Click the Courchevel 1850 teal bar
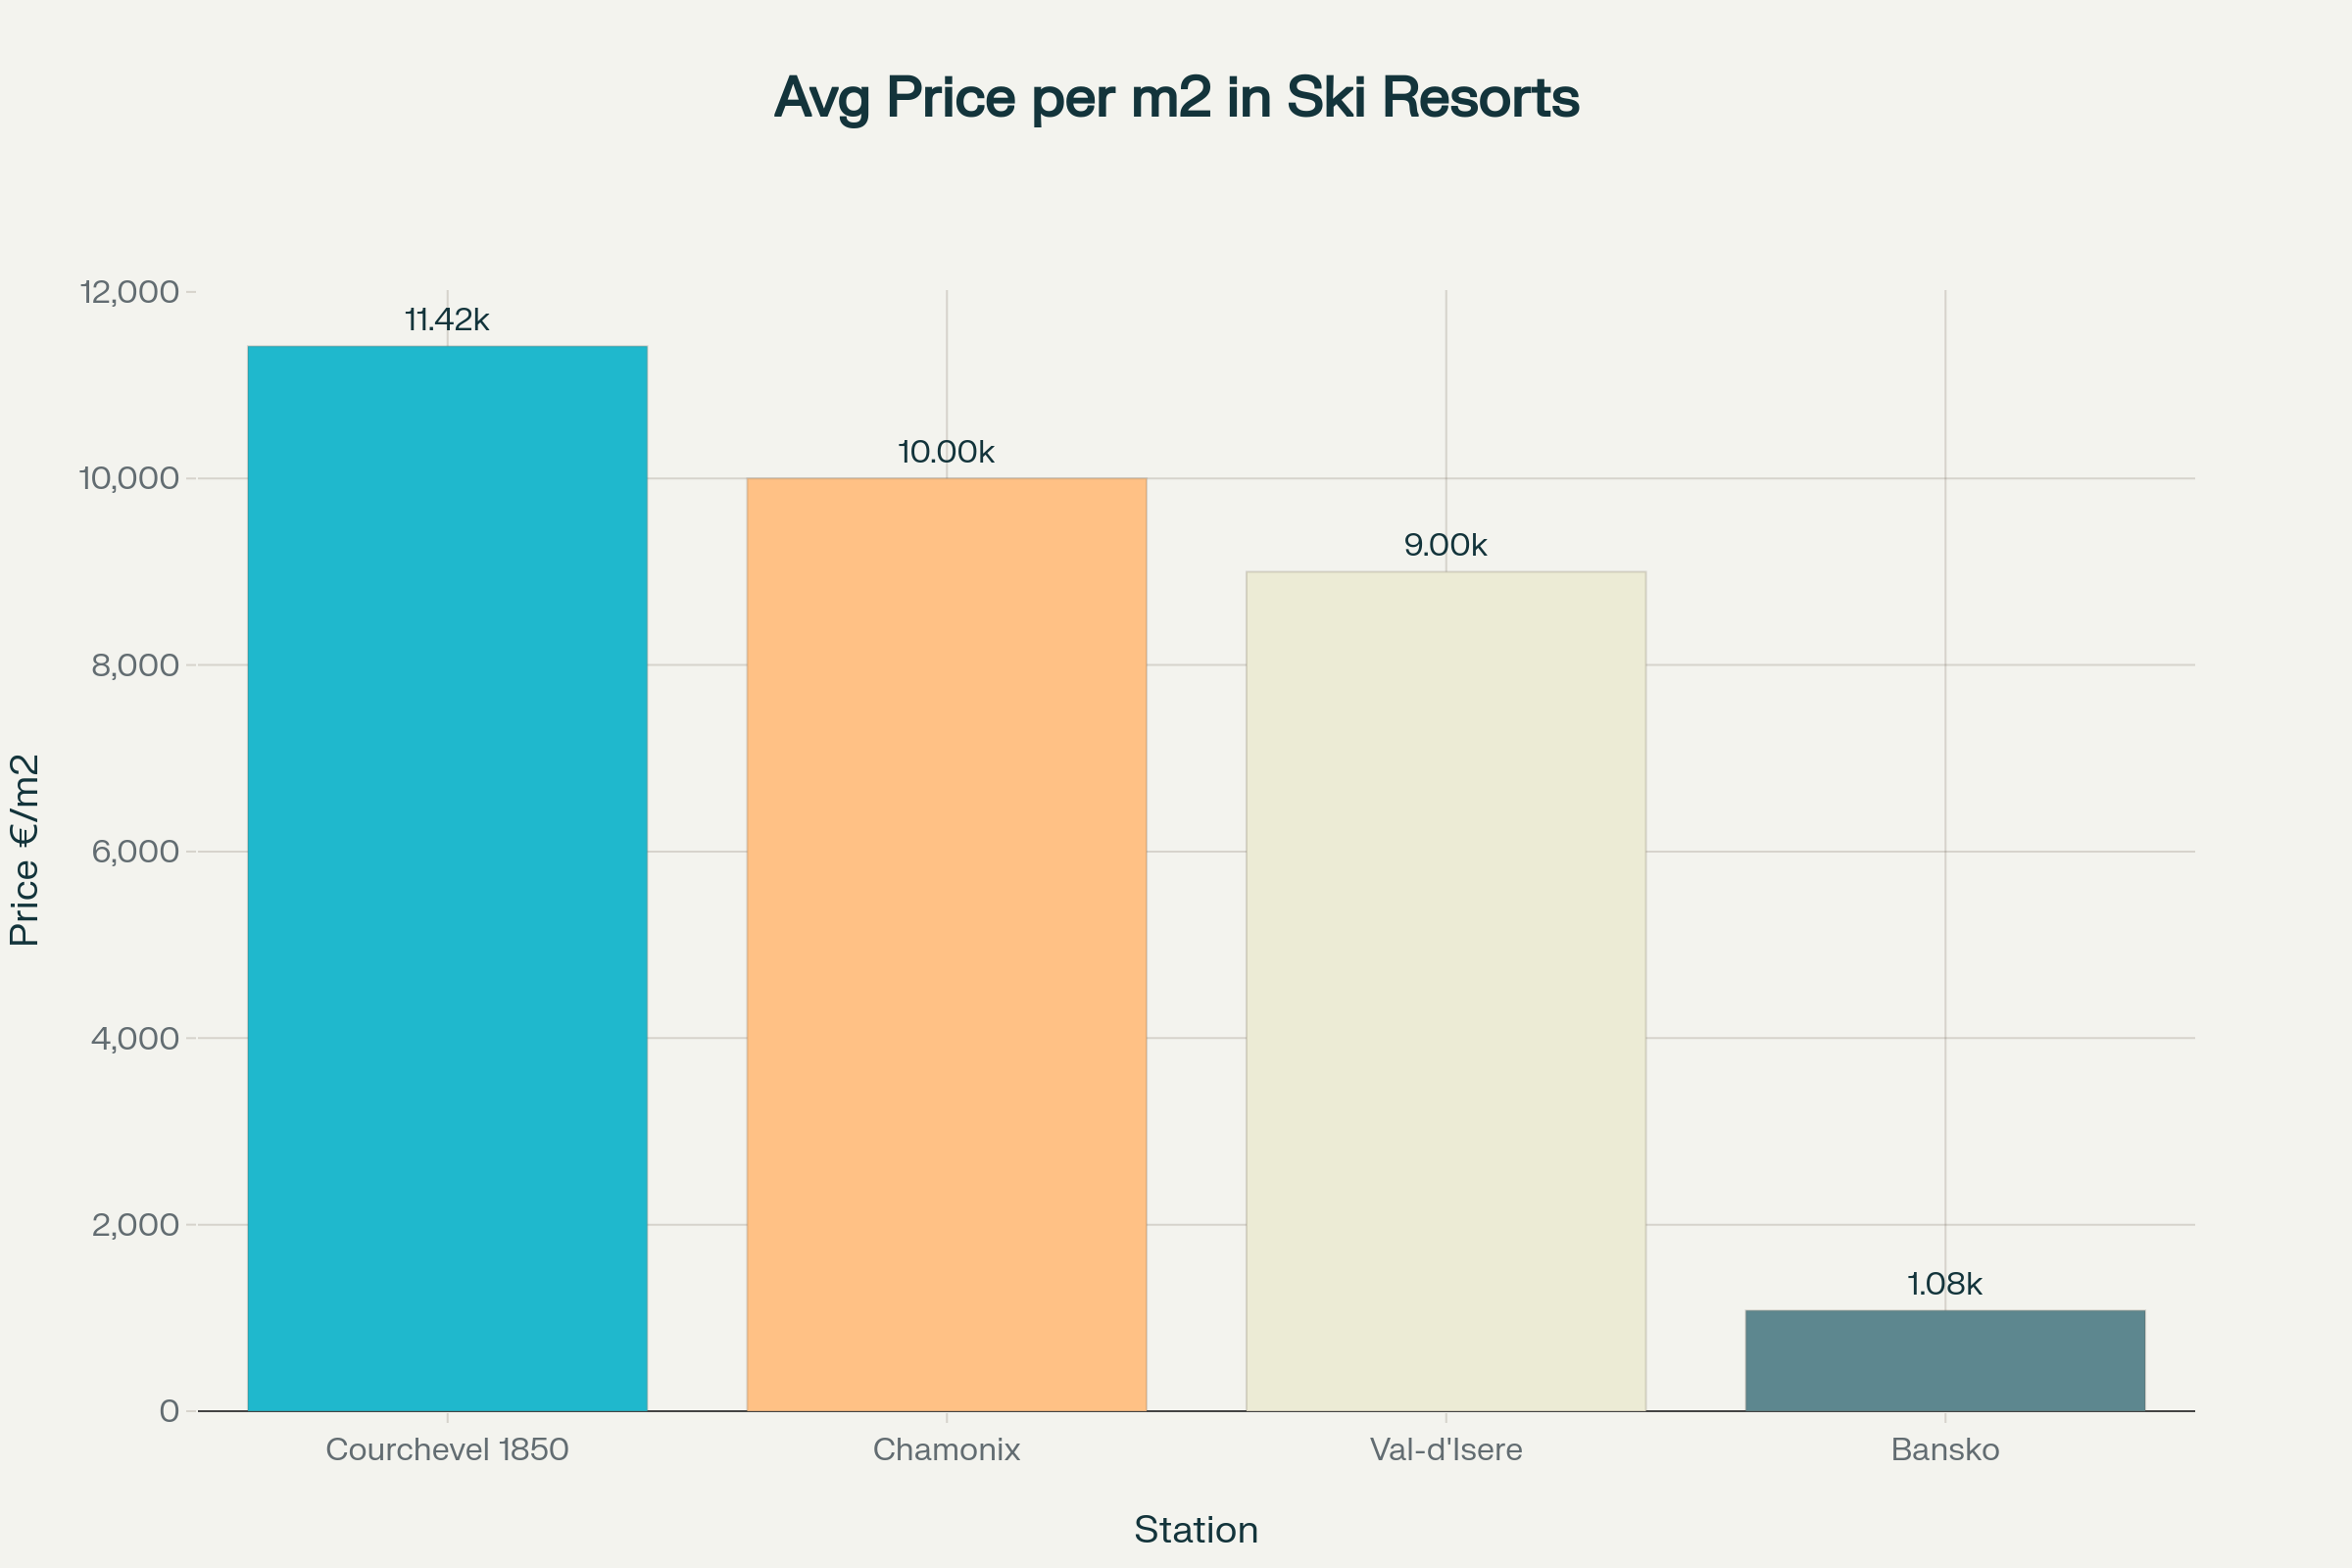 (447, 878)
